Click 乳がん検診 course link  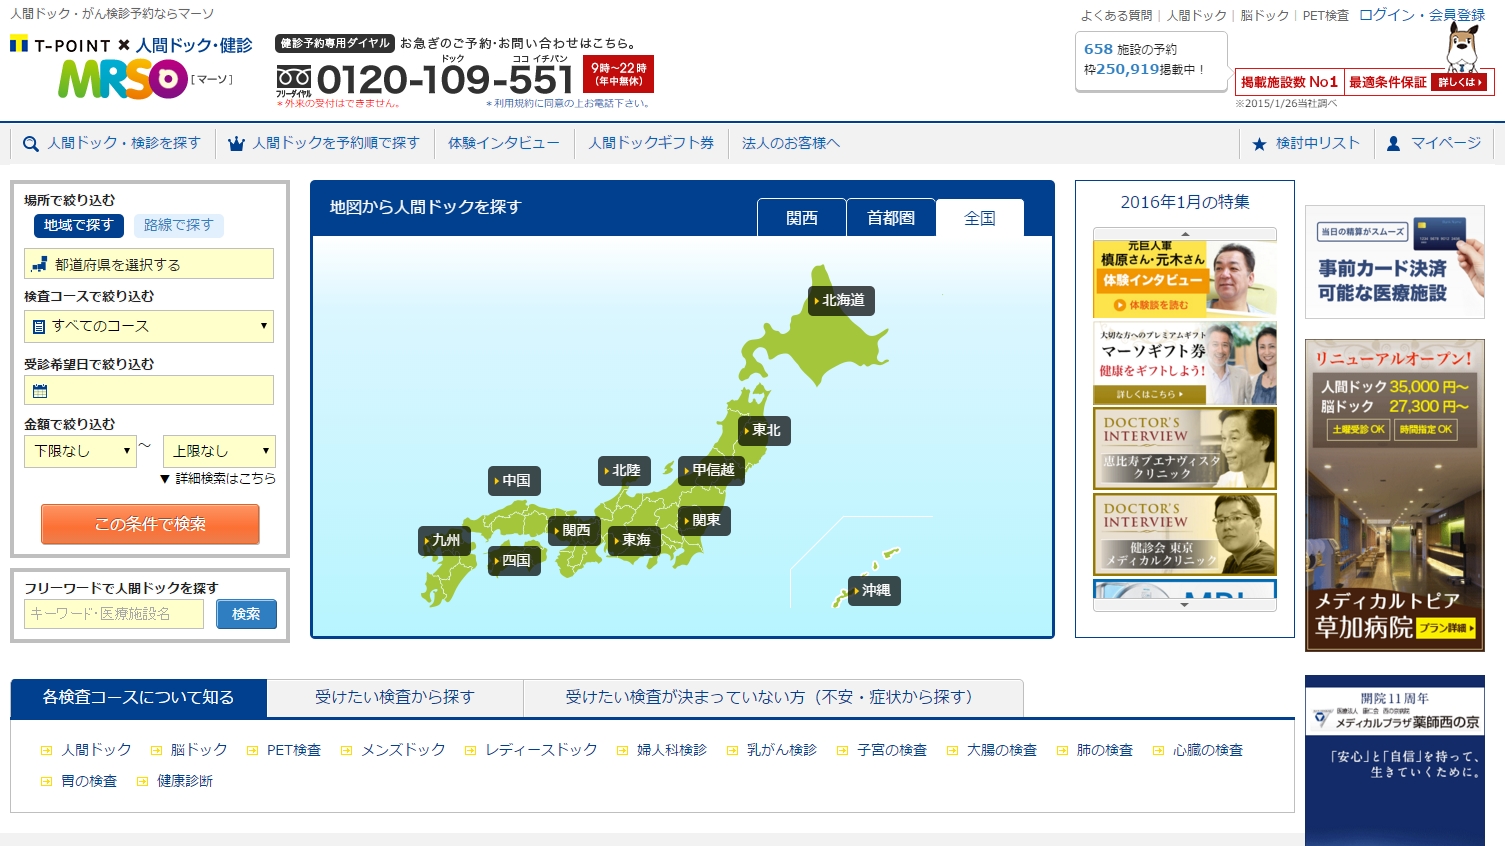pyautogui.click(x=781, y=750)
